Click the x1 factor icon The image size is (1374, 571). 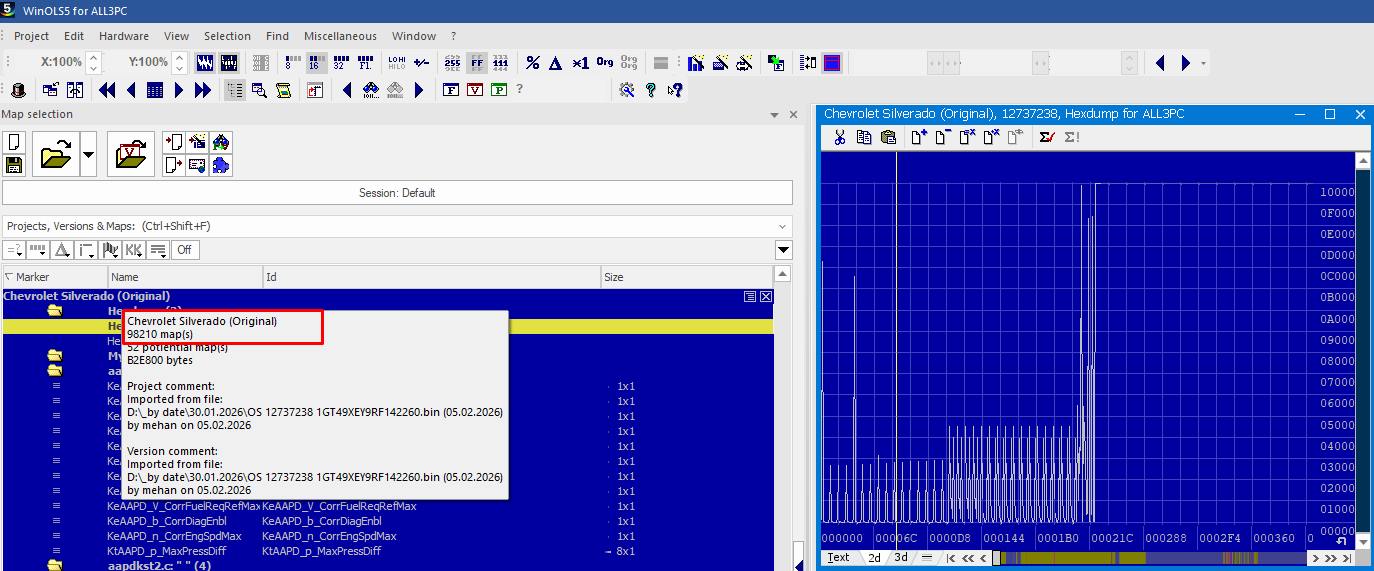(580, 63)
